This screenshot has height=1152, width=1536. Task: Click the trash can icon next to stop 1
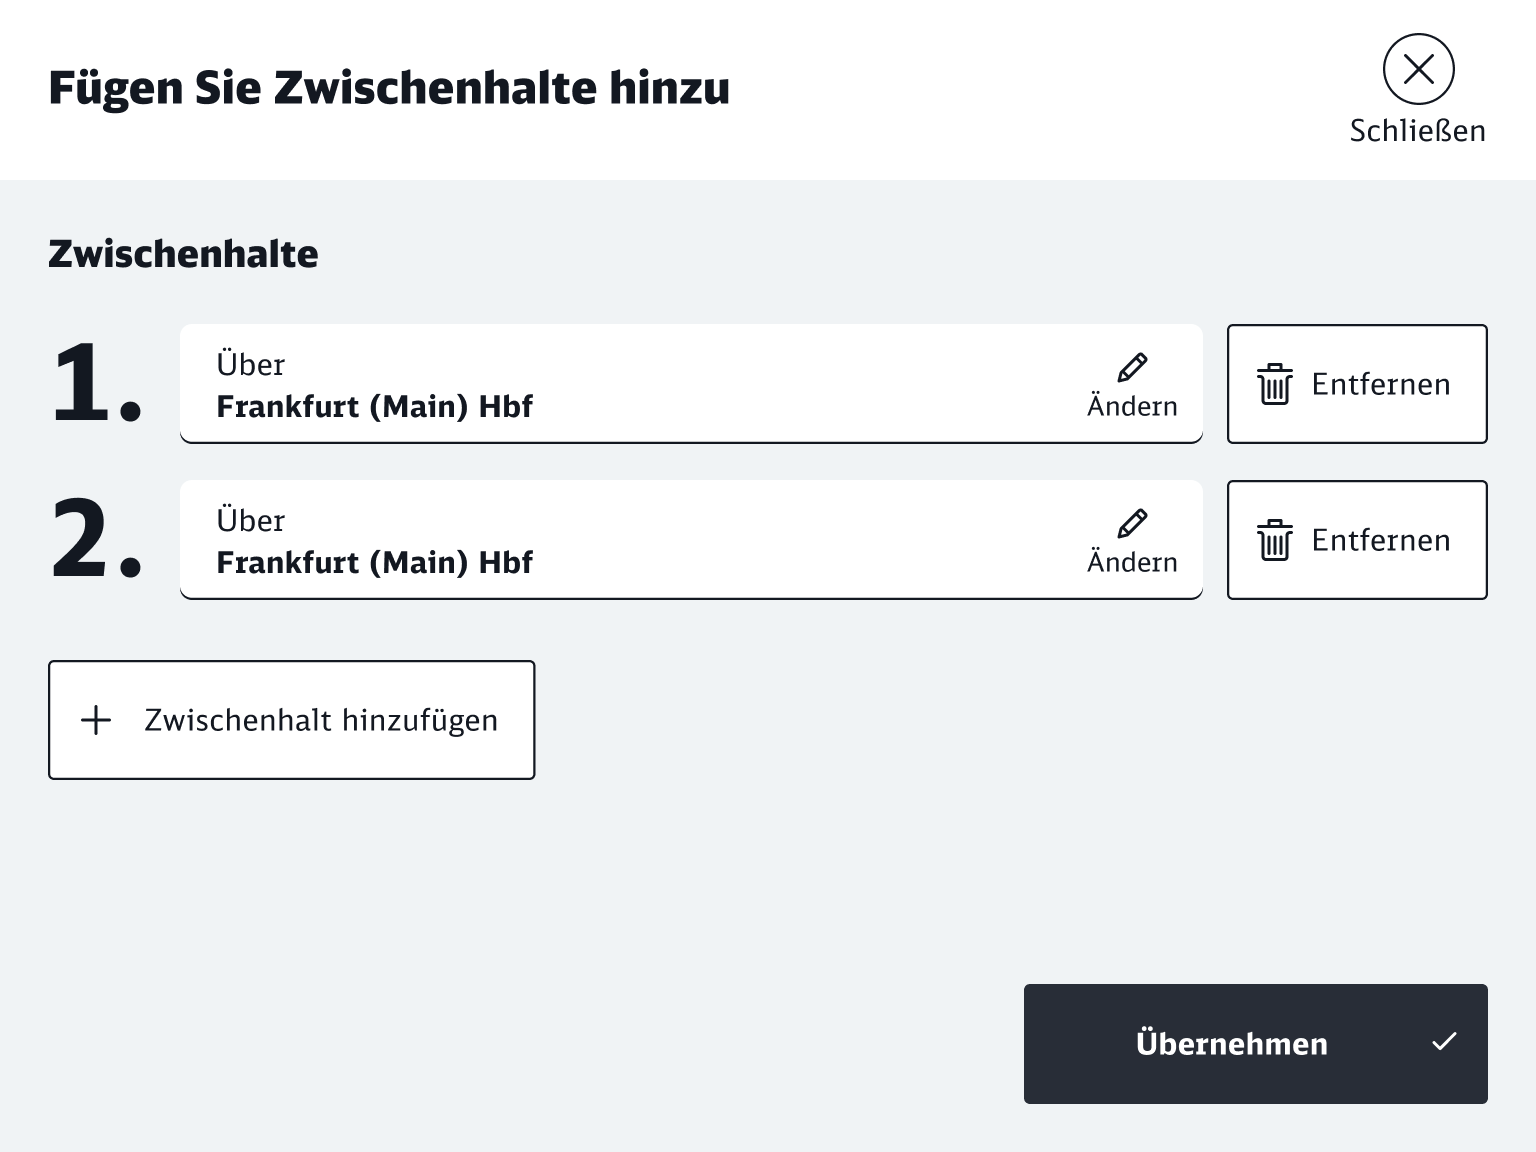pyautogui.click(x=1274, y=383)
